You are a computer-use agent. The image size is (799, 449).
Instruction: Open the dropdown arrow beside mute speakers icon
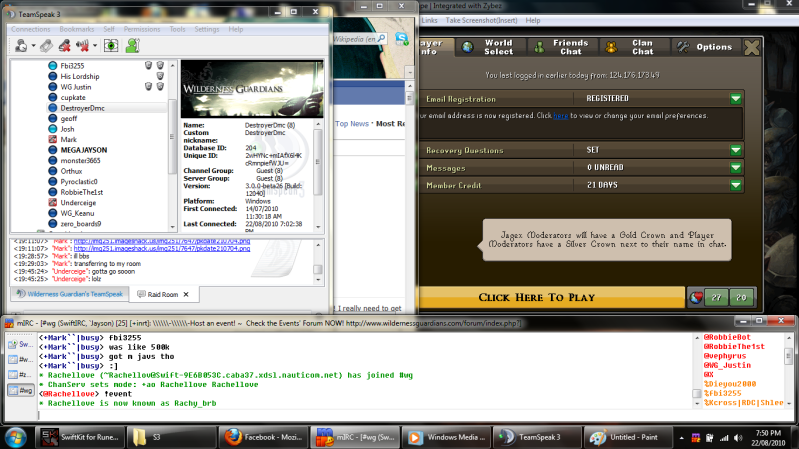coord(95,46)
